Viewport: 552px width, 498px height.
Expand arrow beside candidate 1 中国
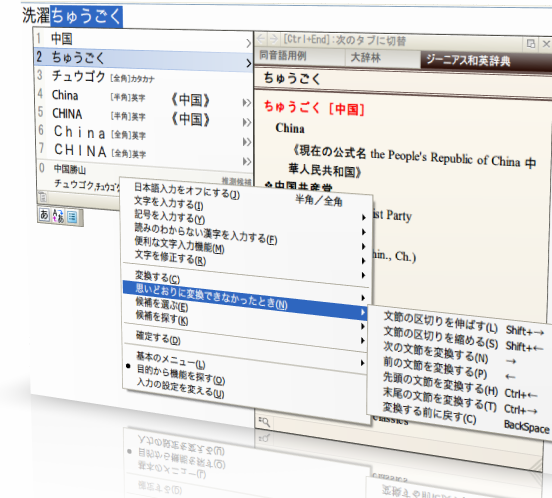(249, 43)
